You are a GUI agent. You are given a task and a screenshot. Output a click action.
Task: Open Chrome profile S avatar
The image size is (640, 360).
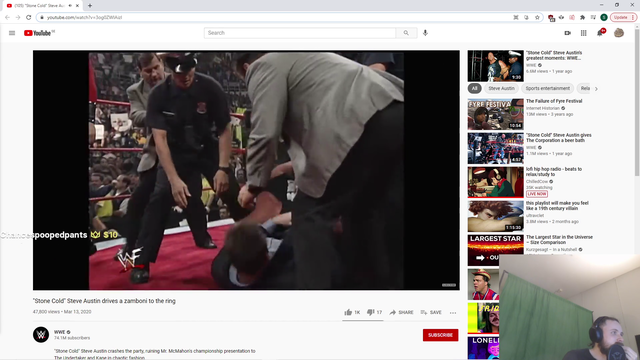(604, 18)
